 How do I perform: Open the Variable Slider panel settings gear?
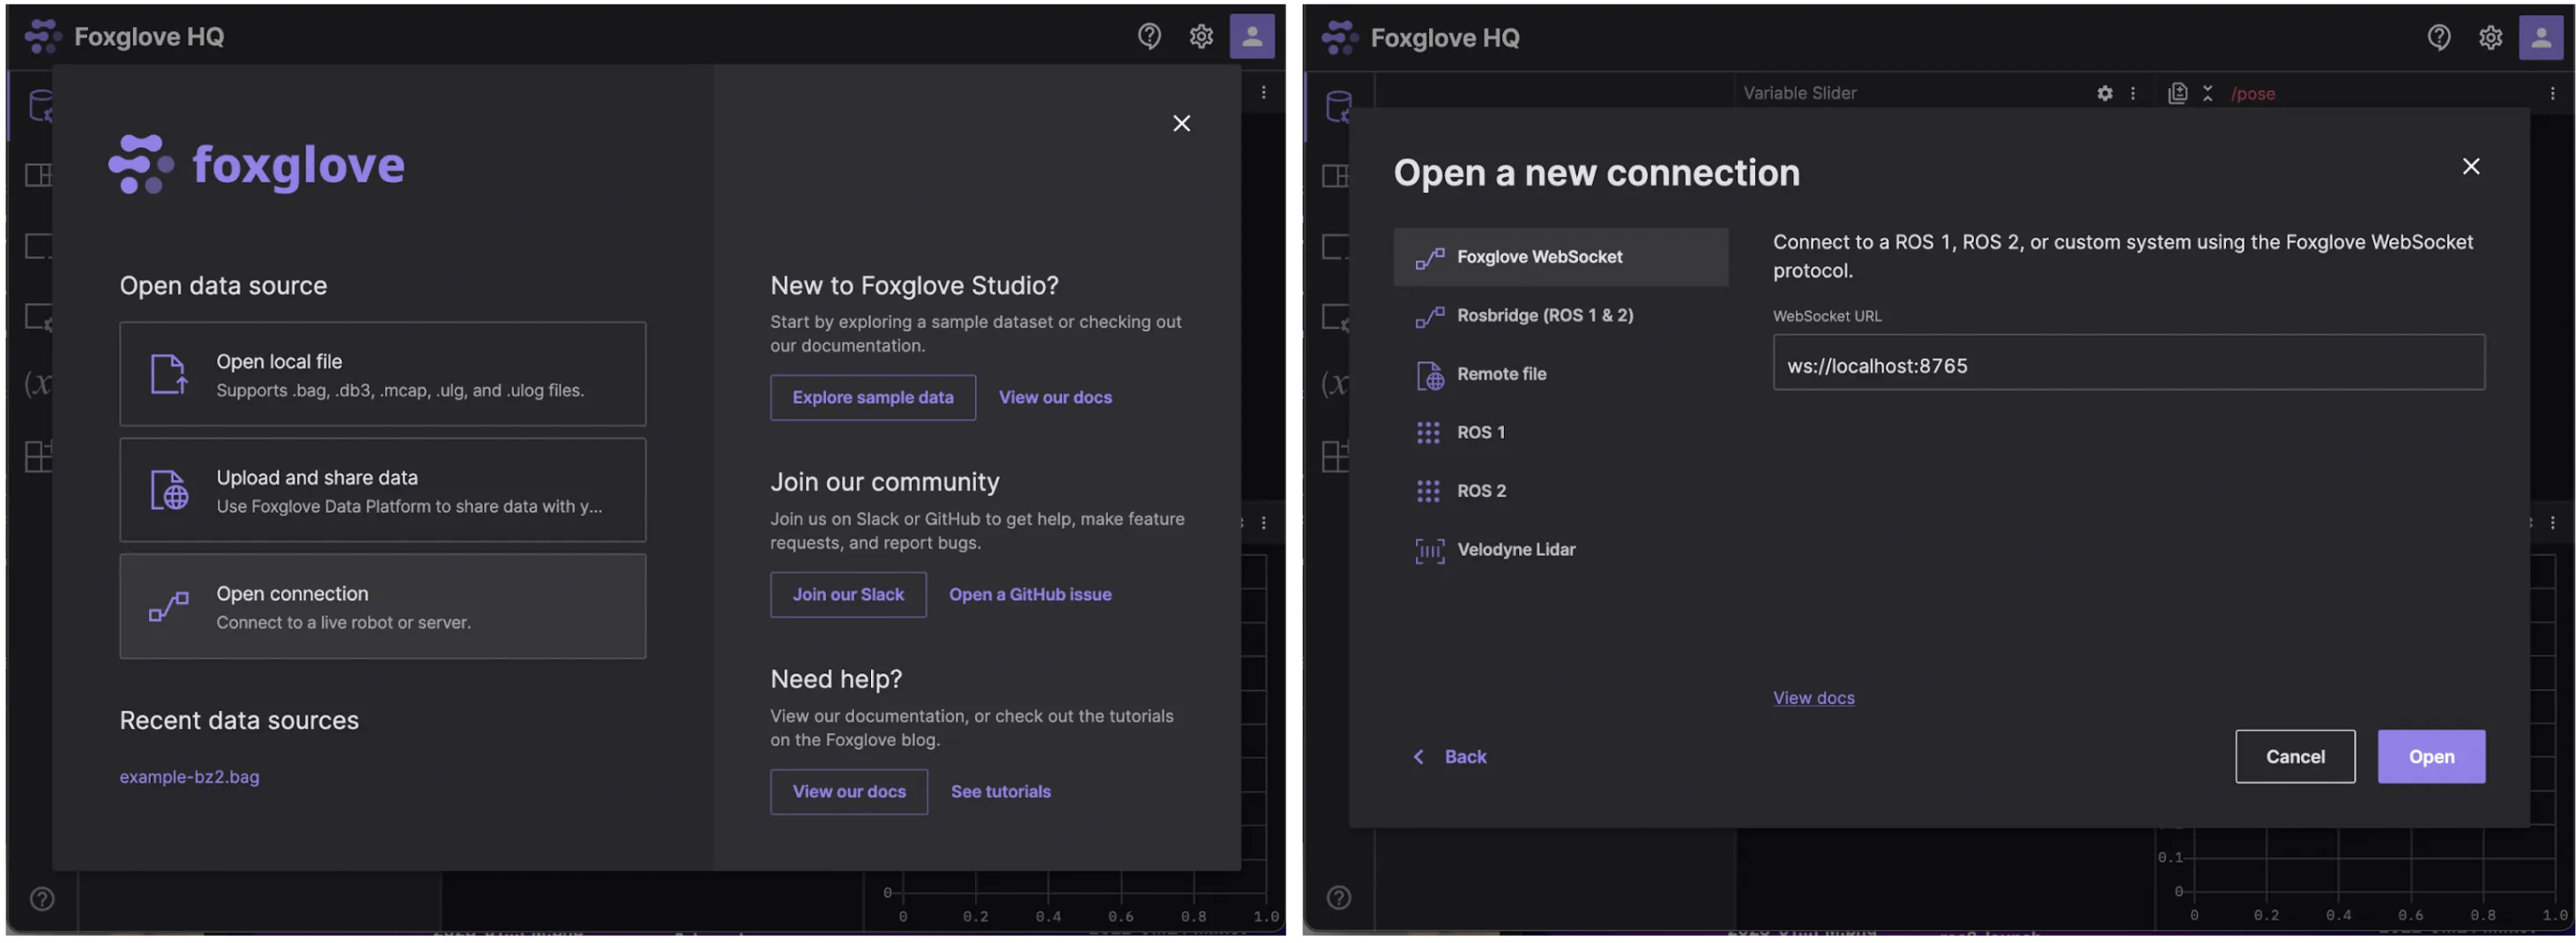pyautogui.click(x=2104, y=93)
